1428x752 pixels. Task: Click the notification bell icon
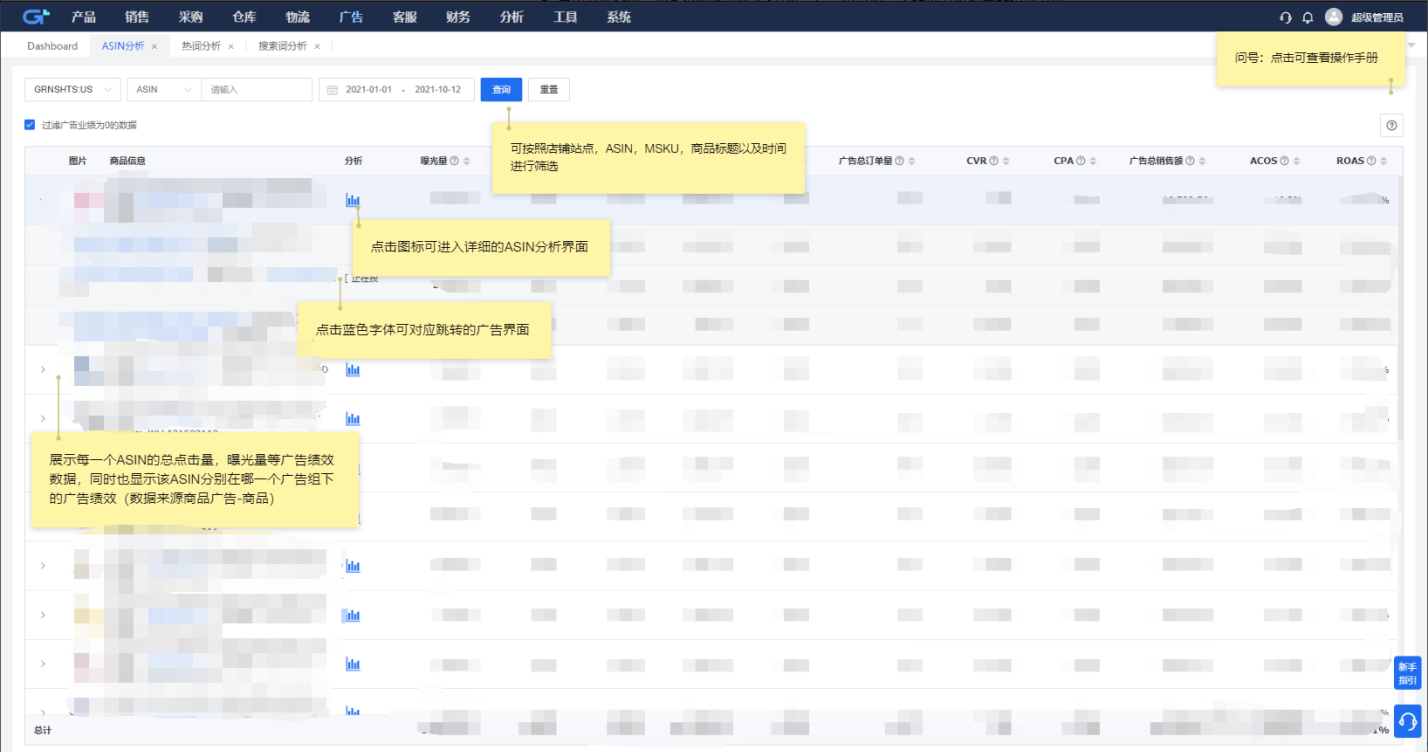(x=1308, y=17)
